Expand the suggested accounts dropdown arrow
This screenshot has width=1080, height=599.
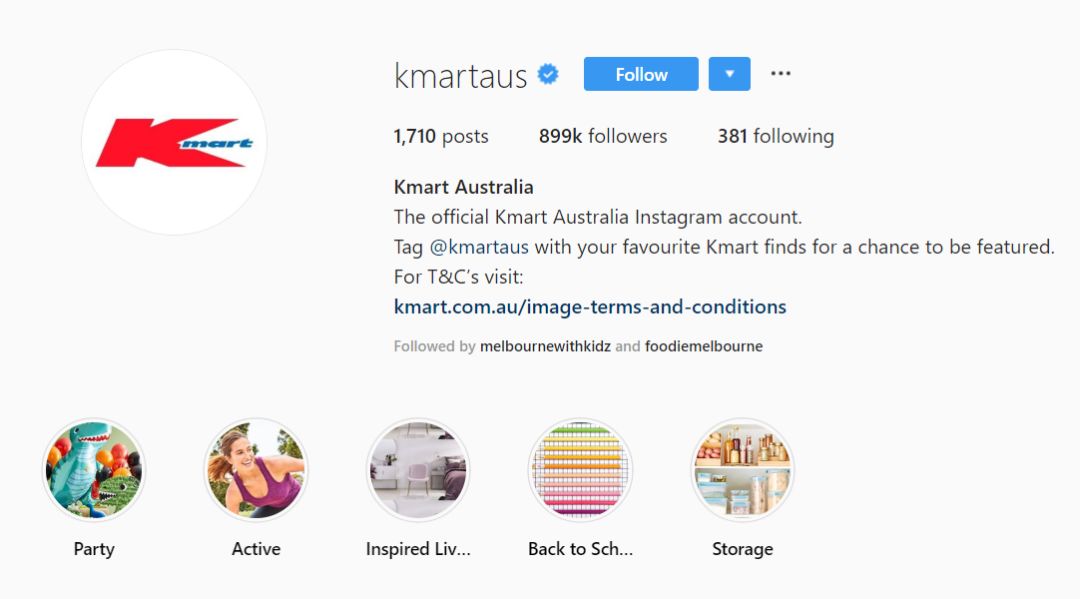pyautogui.click(x=729, y=74)
